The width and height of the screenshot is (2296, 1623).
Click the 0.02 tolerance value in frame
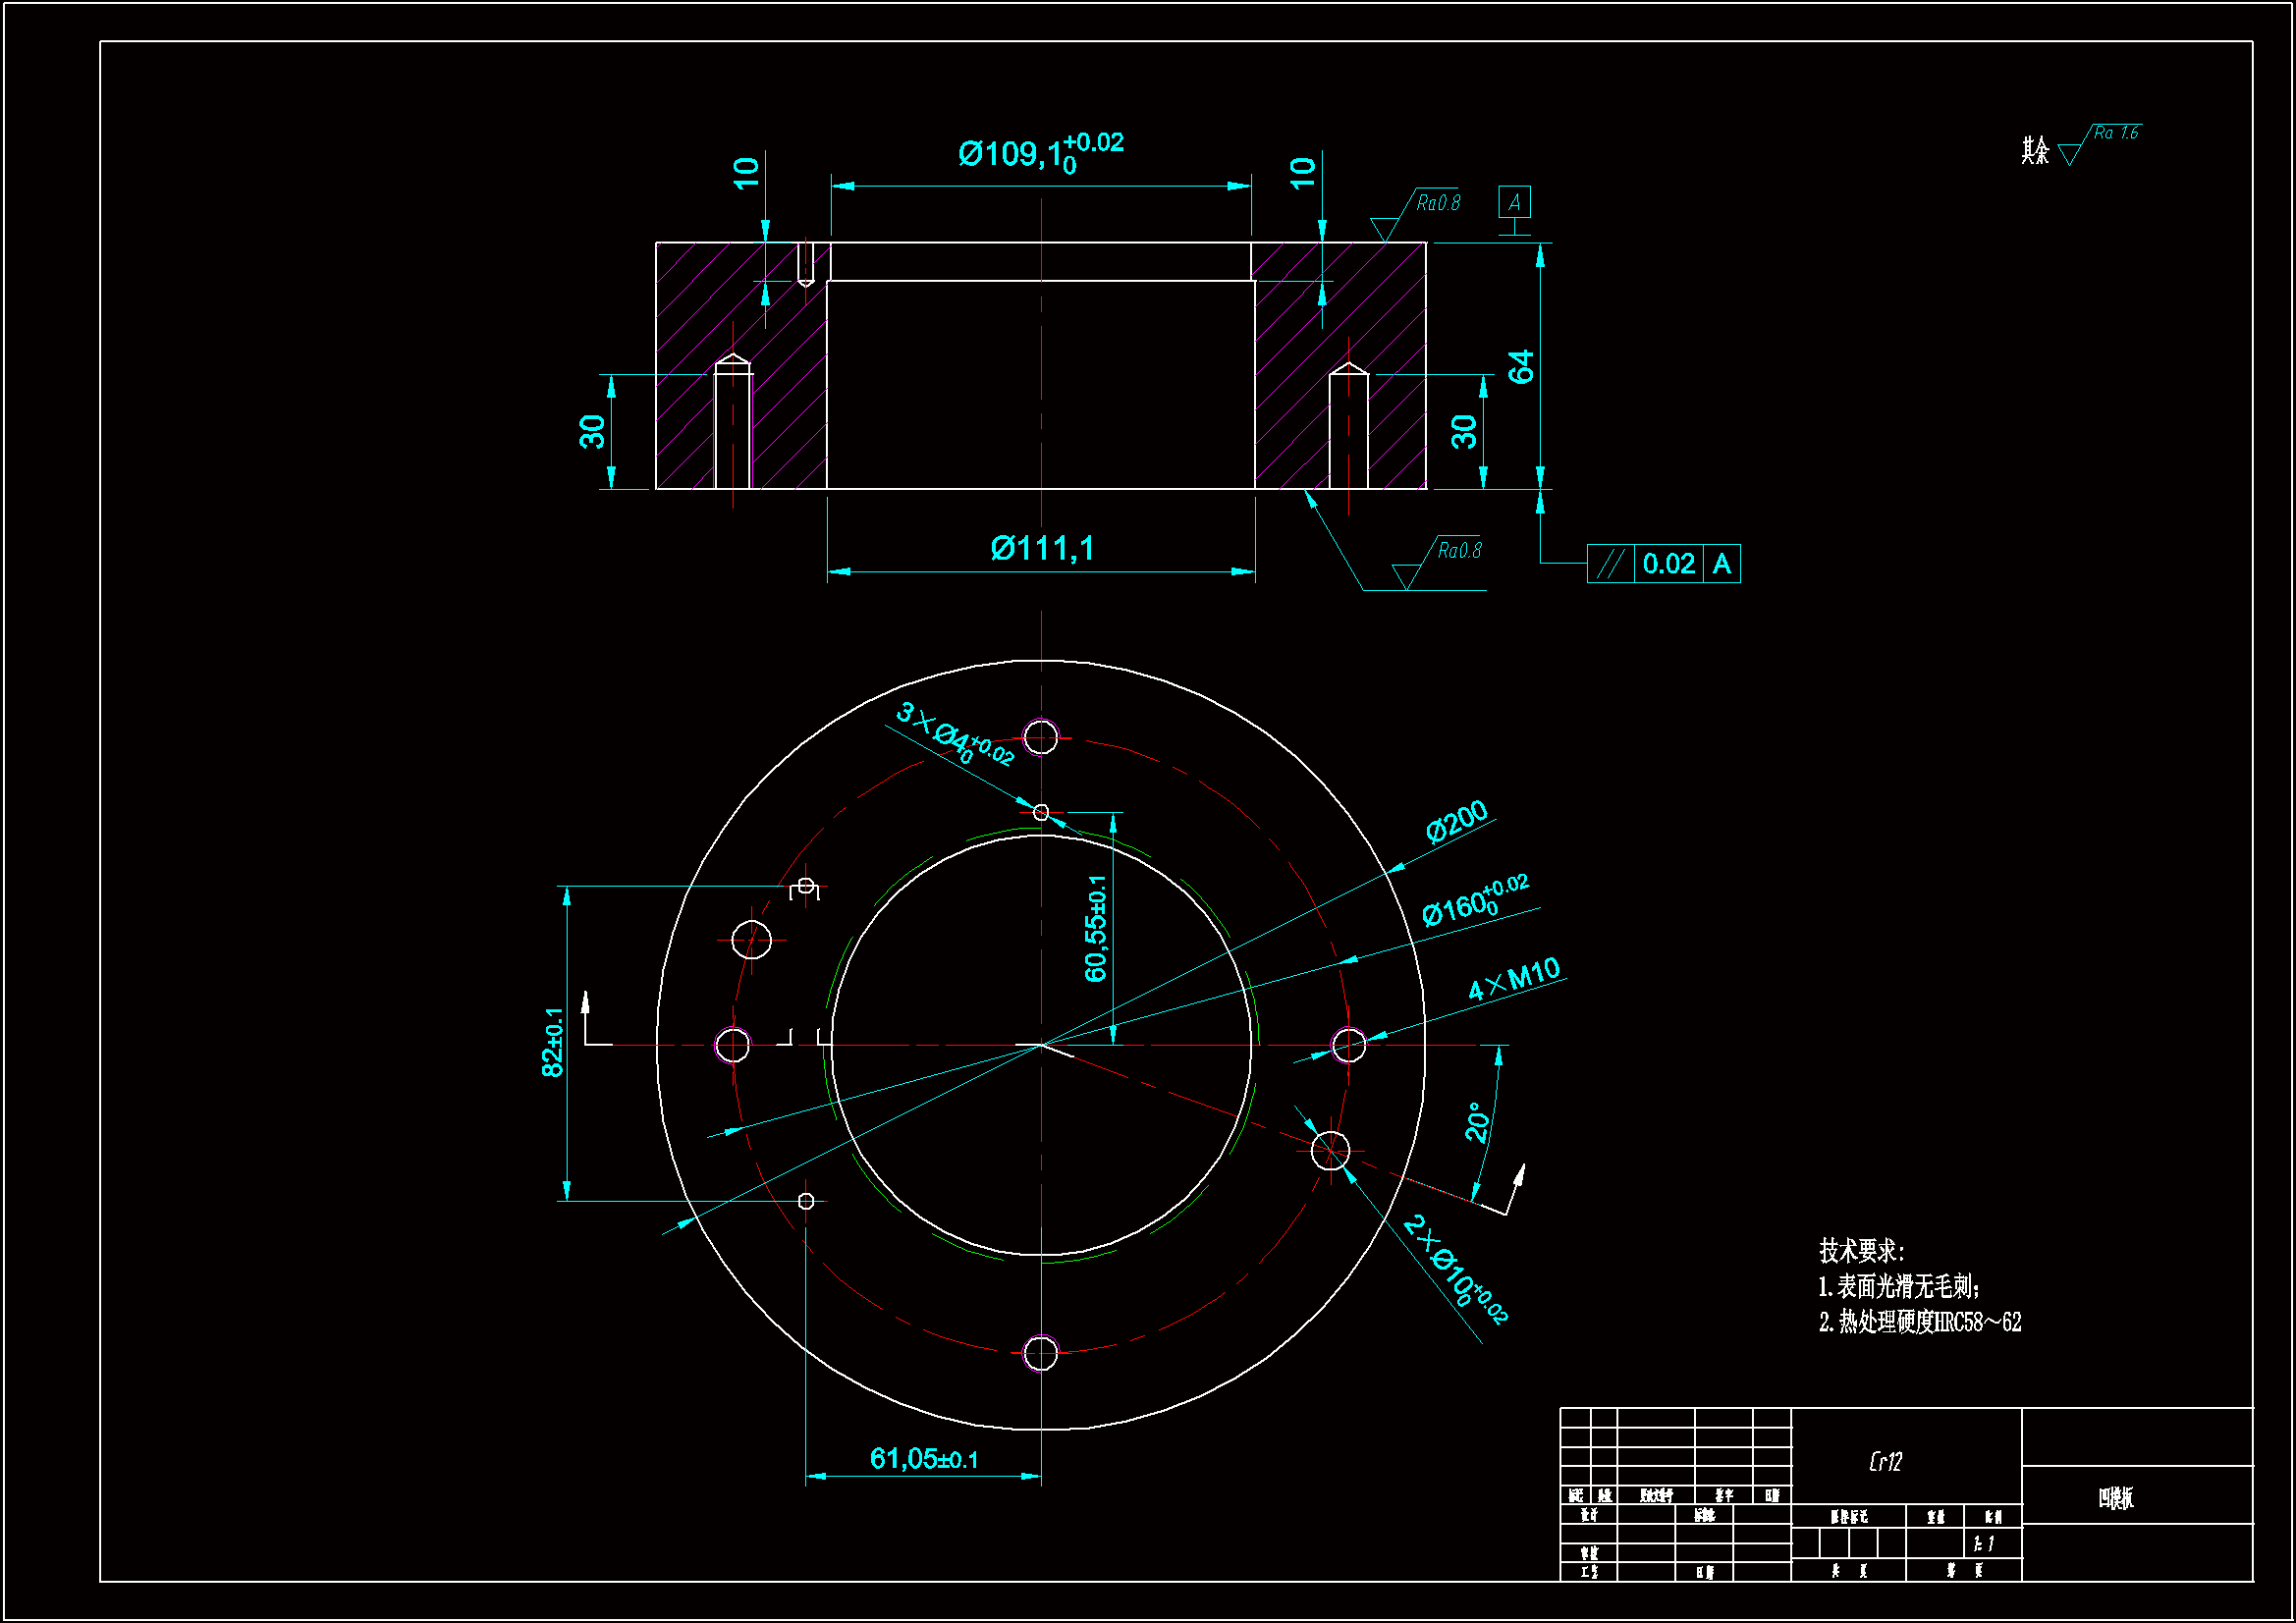(x=1668, y=564)
